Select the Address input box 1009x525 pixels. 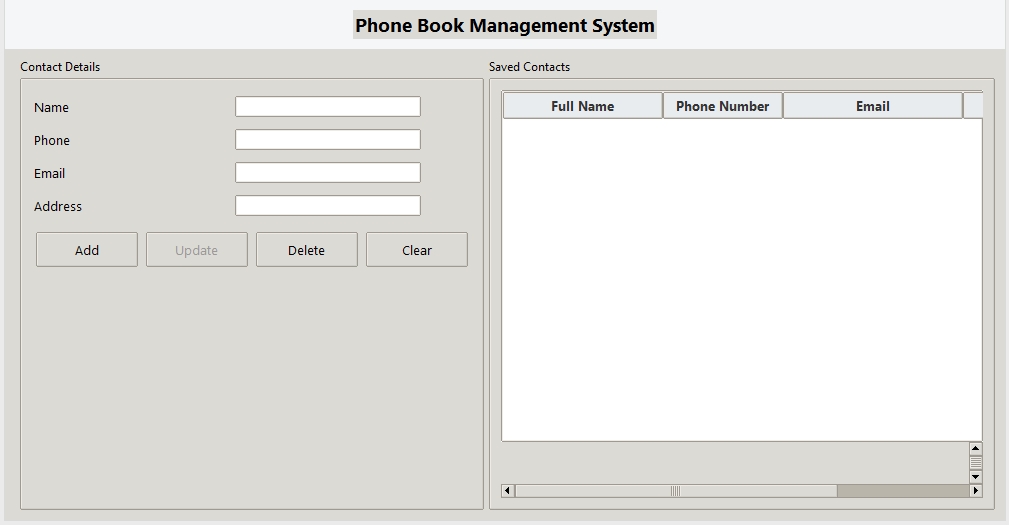[x=327, y=206]
